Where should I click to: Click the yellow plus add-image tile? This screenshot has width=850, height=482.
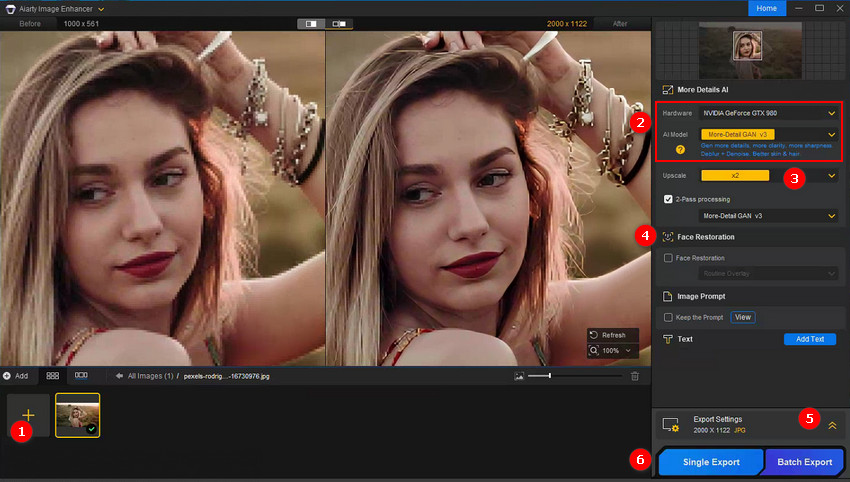coord(28,414)
